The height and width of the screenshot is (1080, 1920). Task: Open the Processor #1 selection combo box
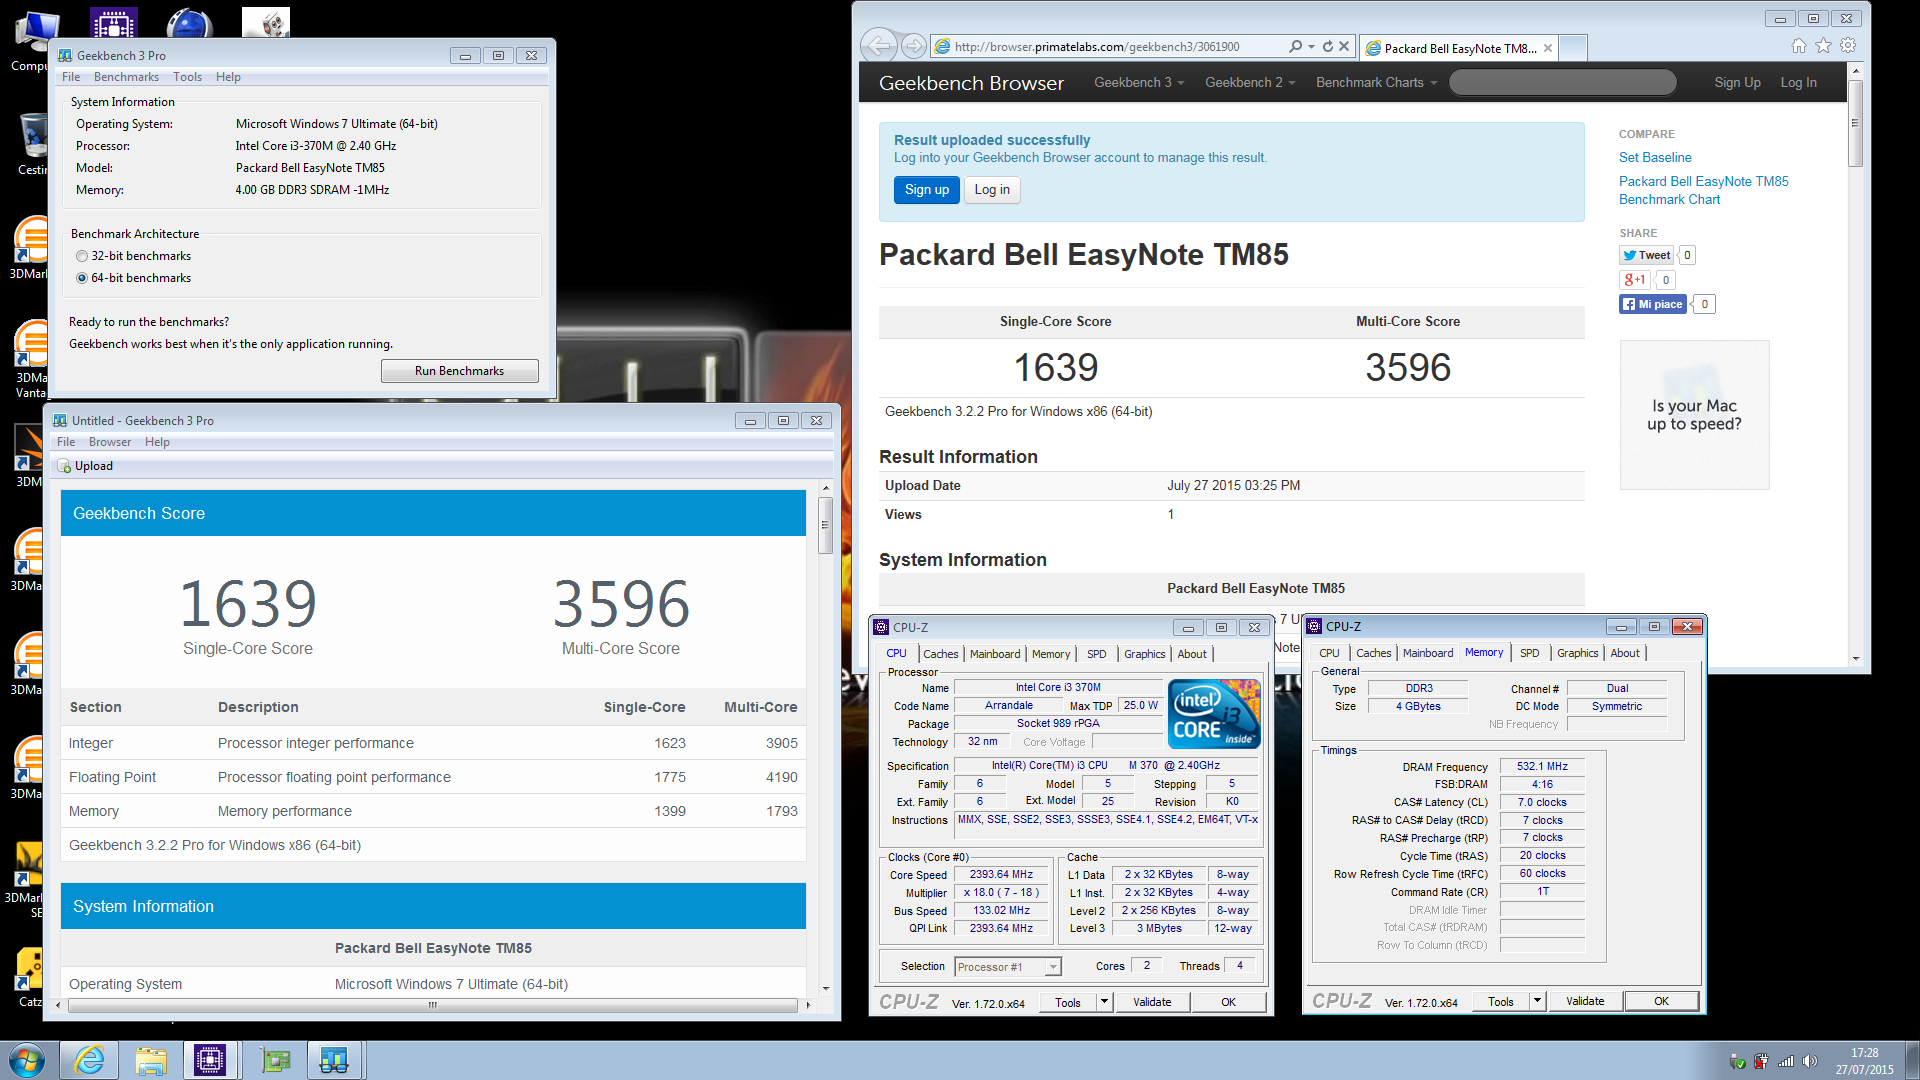pos(1008,967)
